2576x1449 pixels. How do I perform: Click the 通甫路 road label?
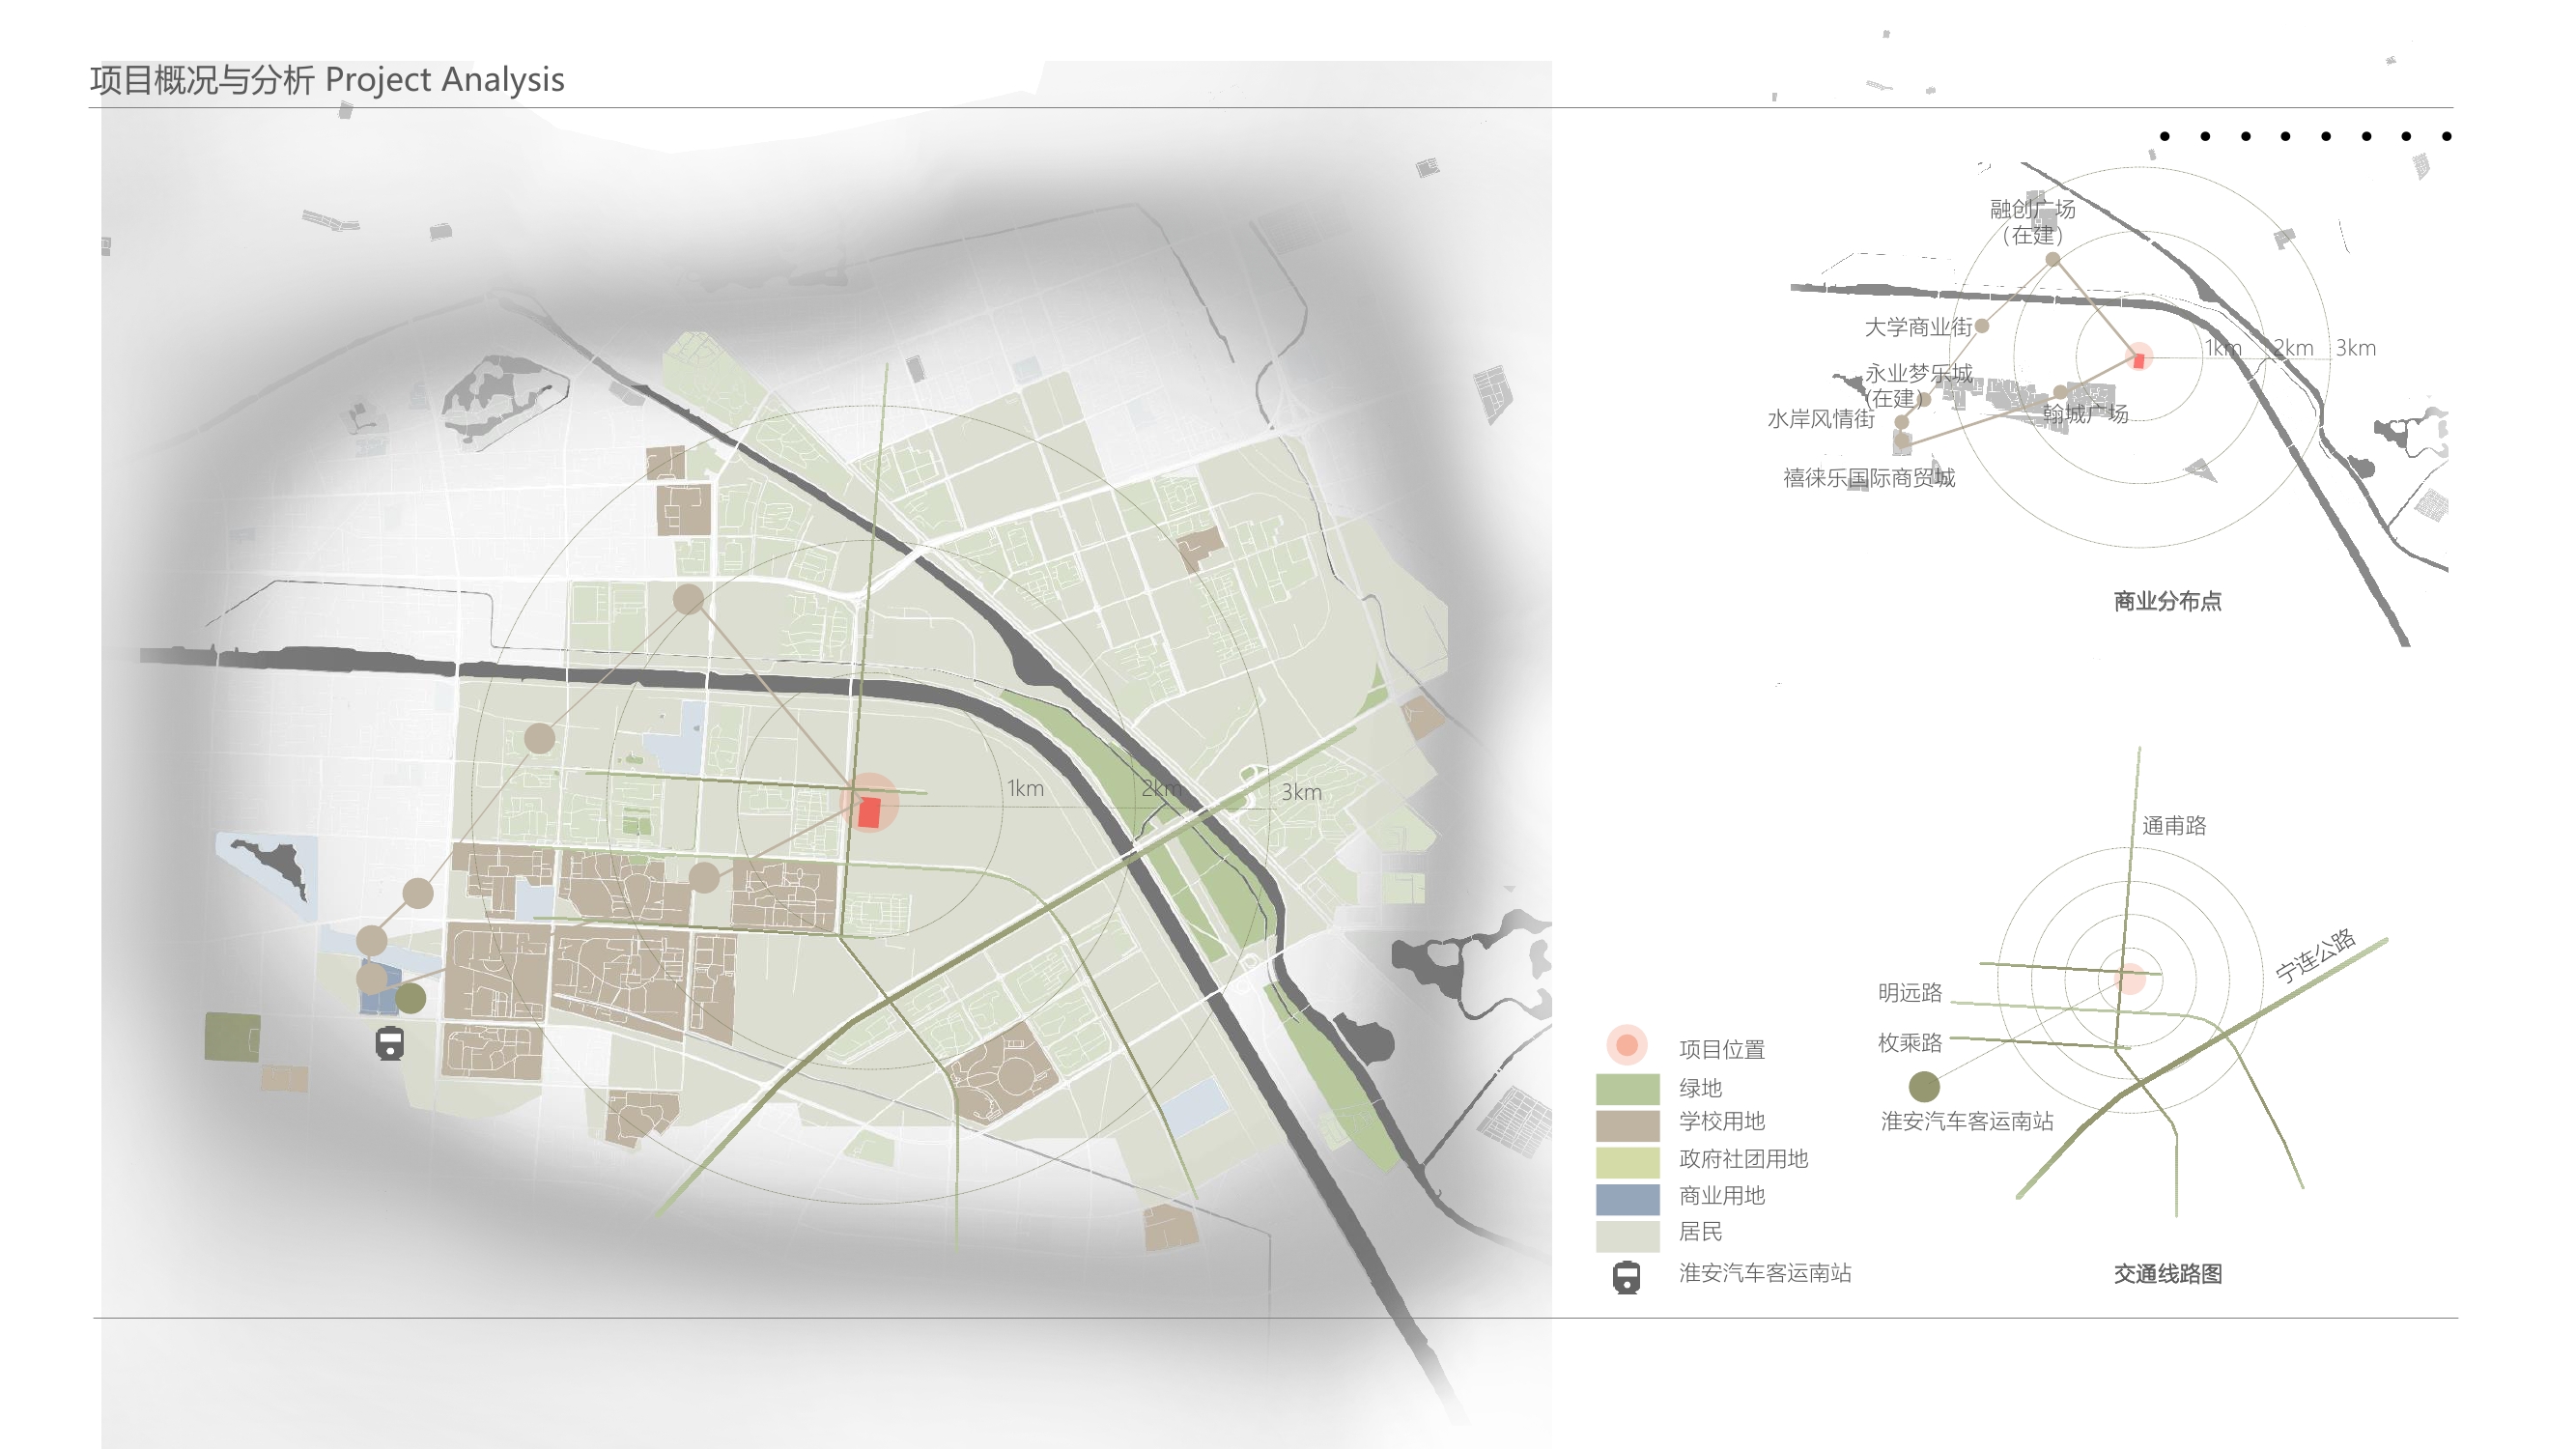[x=2174, y=825]
